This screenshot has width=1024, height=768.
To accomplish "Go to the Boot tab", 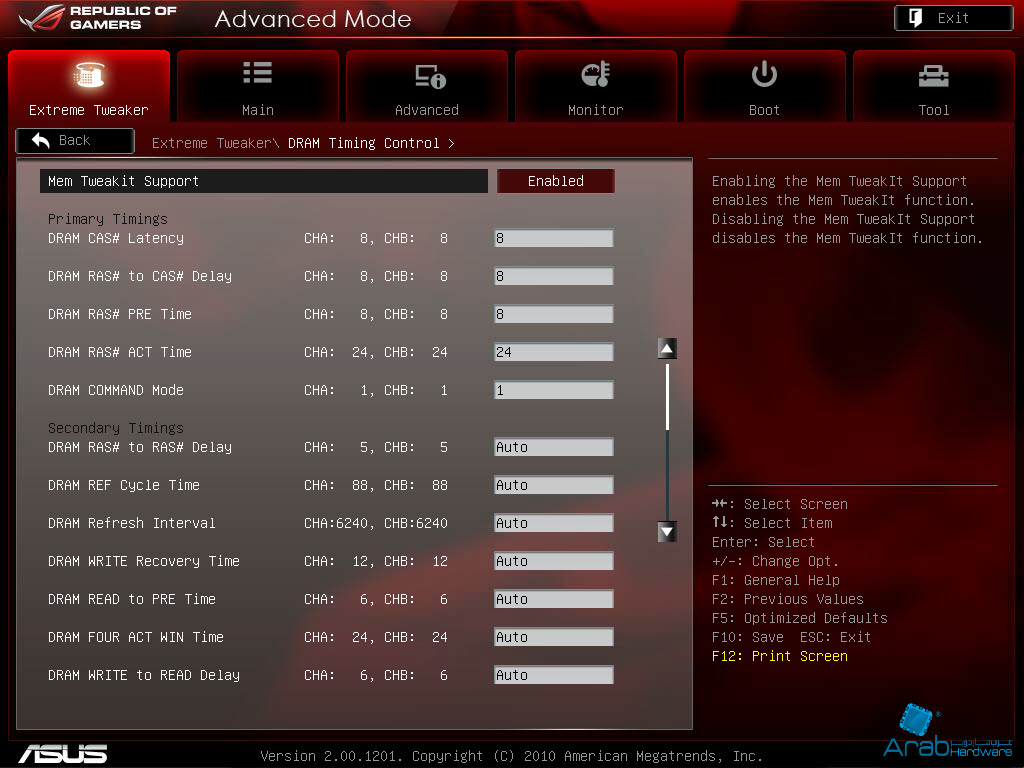I will coord(765,86).
